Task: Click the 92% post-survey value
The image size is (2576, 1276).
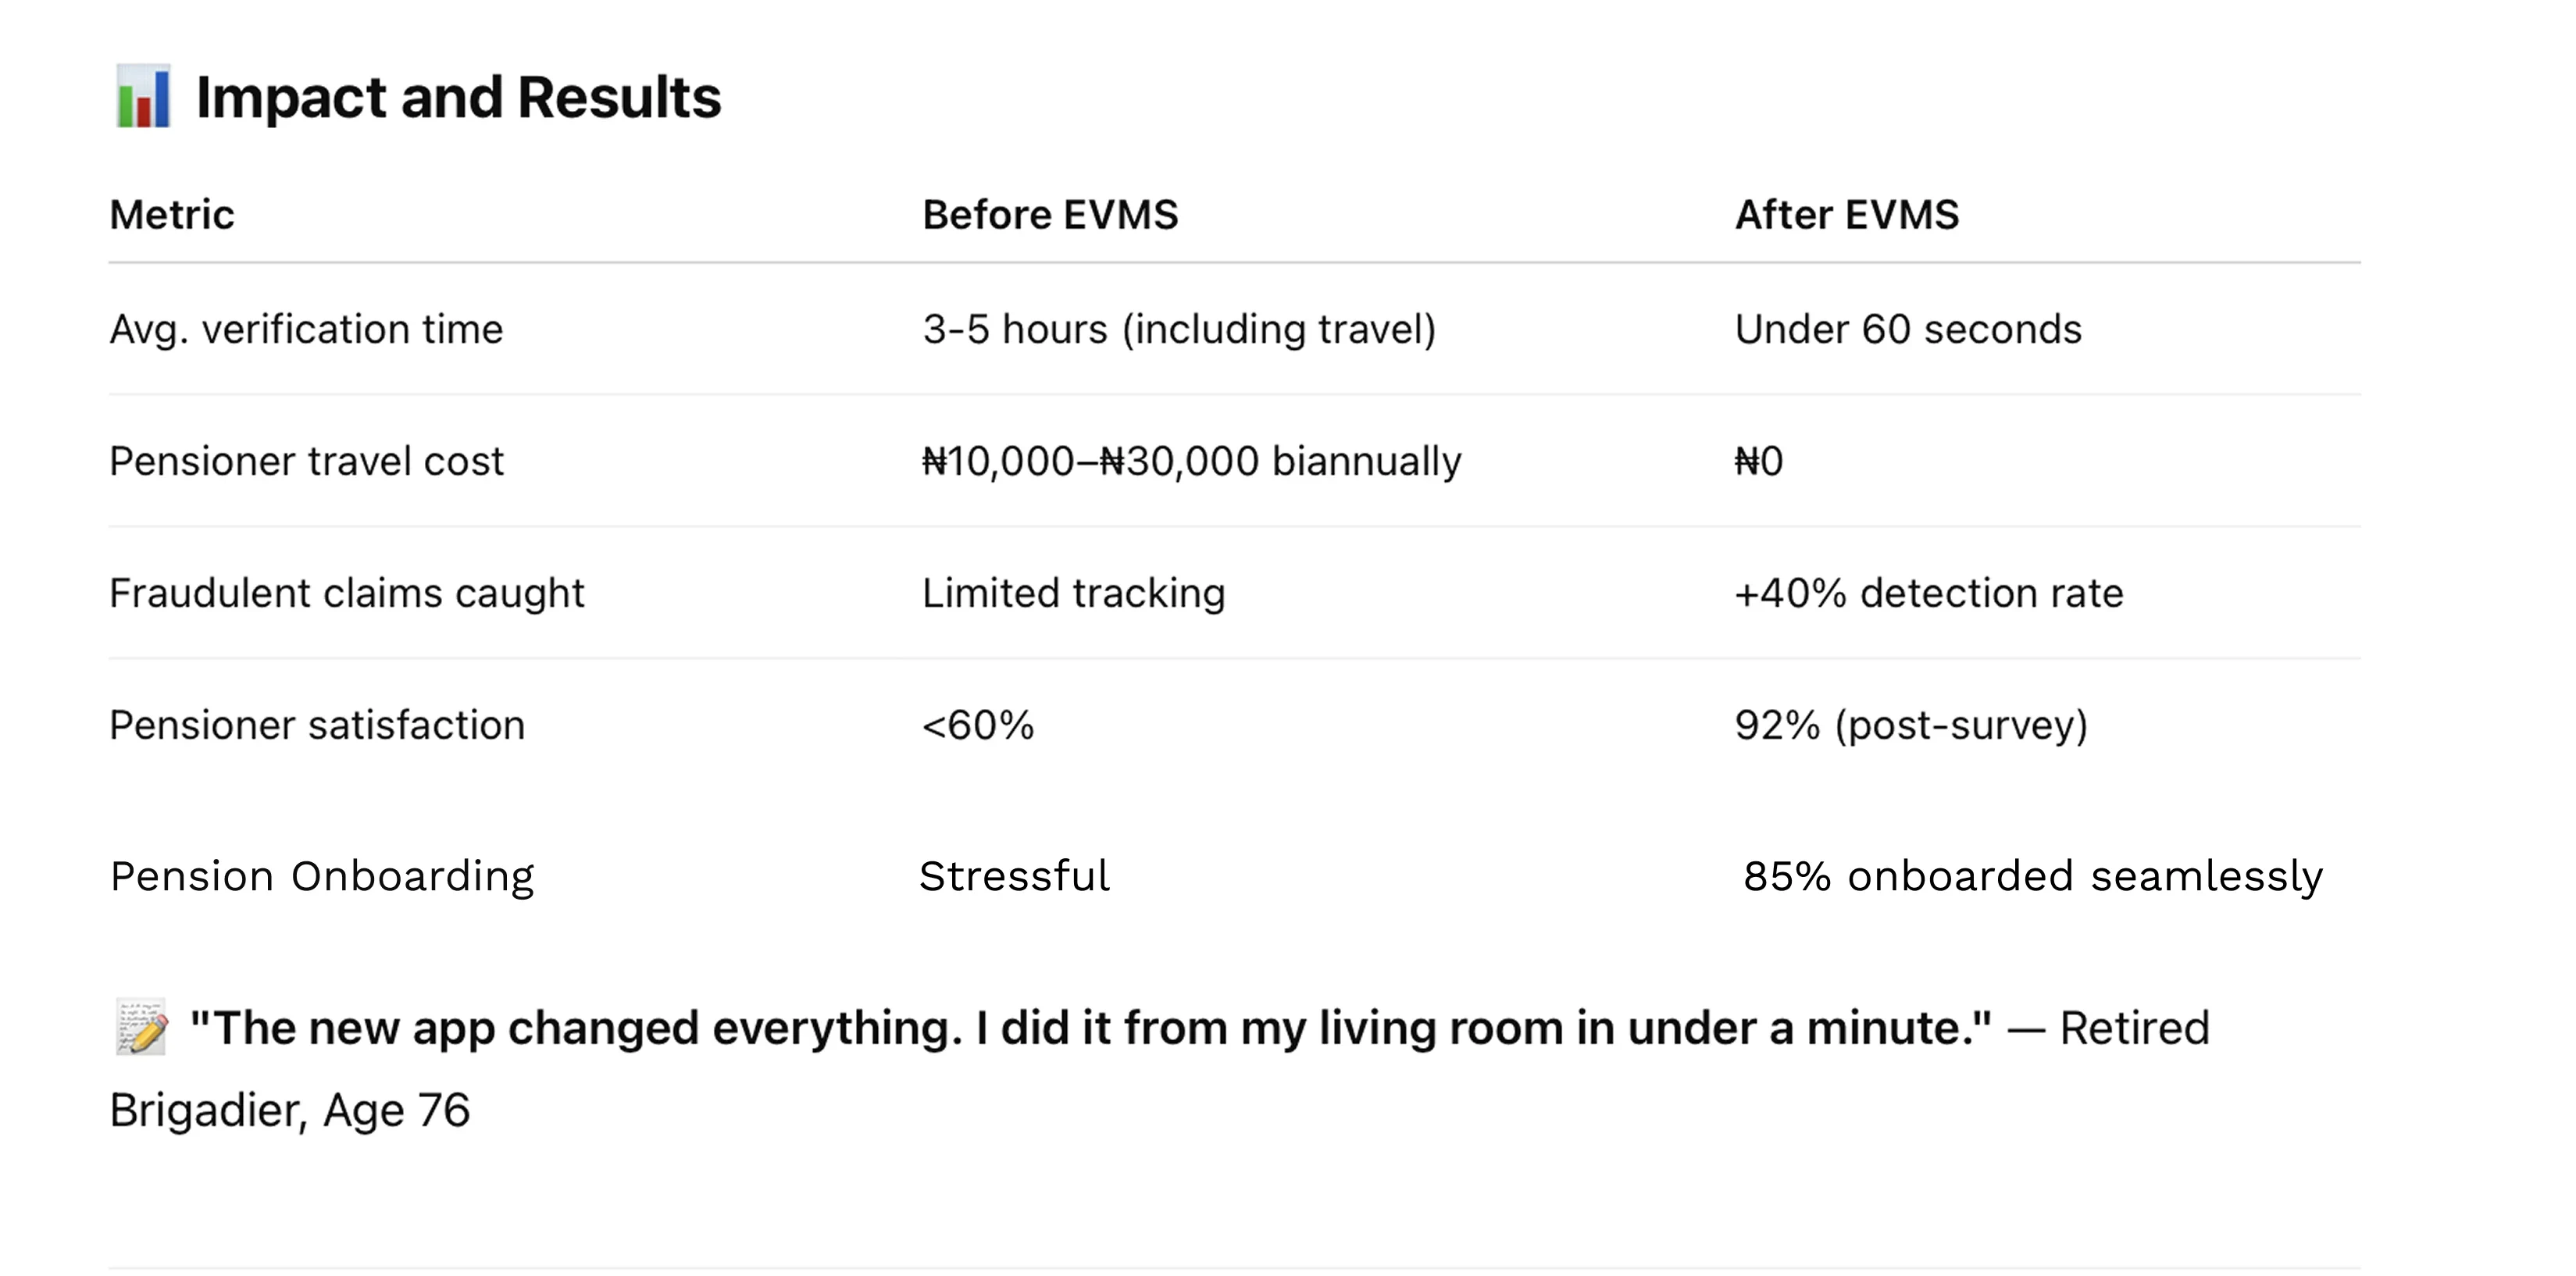Action: 1911,725
